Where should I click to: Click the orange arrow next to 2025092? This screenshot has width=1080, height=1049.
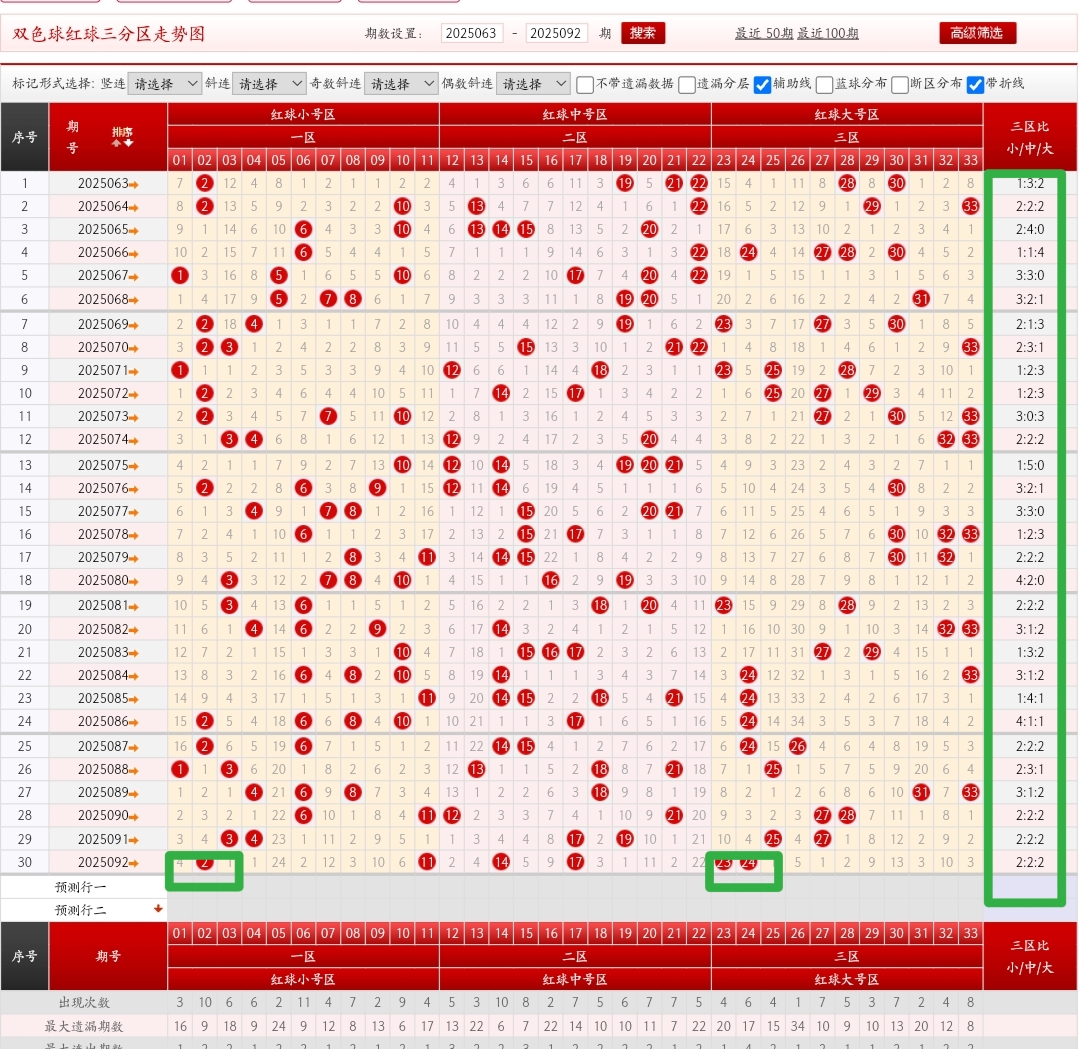pos(133,863)
